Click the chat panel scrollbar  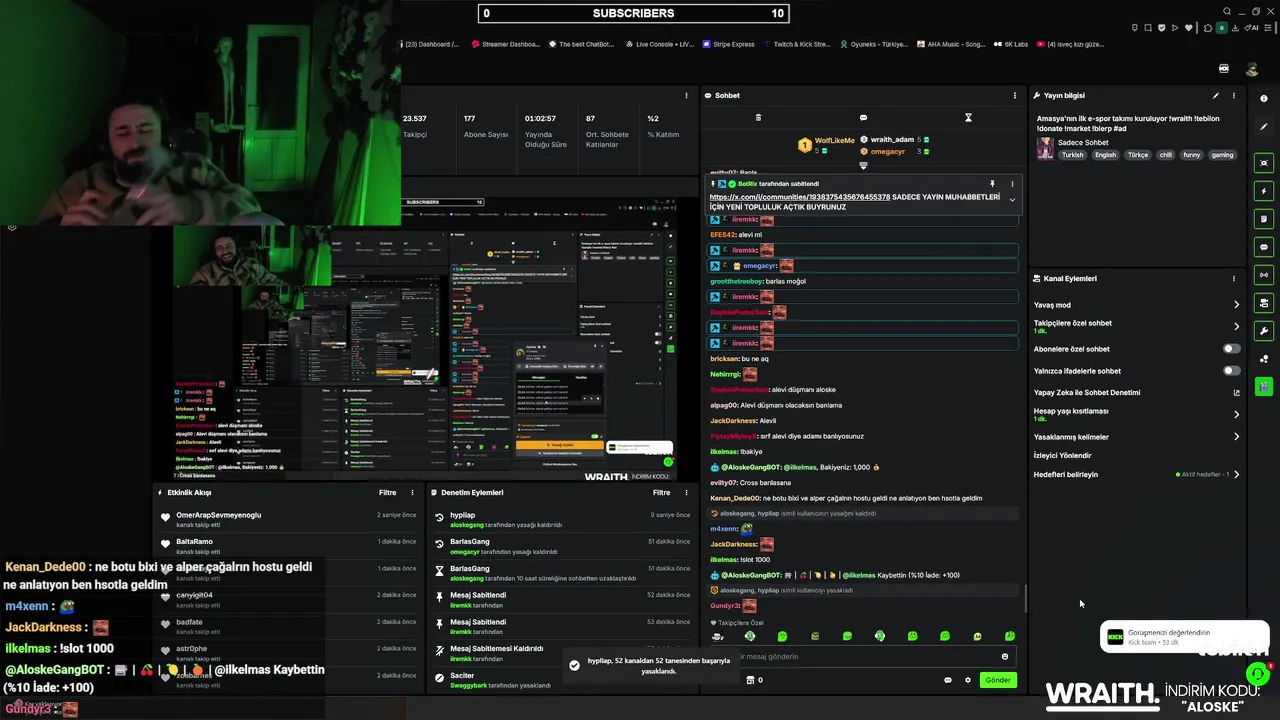click(x=1025, y=598)
